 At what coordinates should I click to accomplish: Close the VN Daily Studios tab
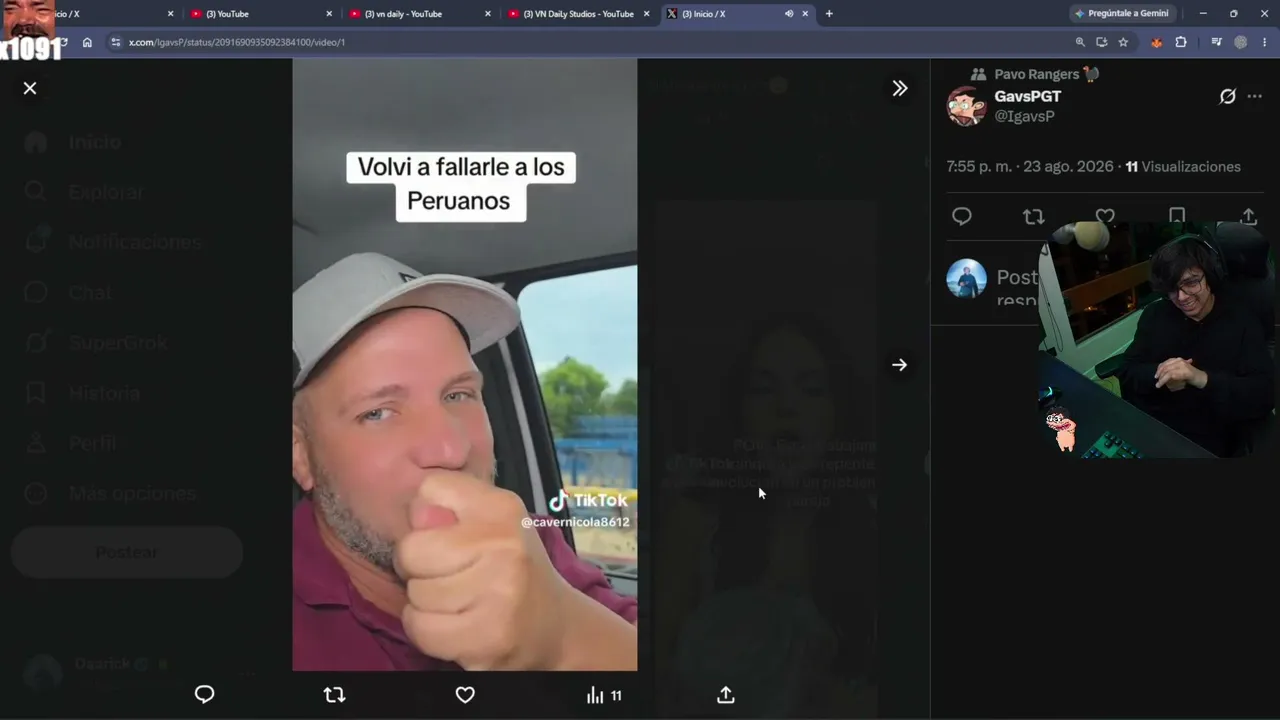coord(647,14)
